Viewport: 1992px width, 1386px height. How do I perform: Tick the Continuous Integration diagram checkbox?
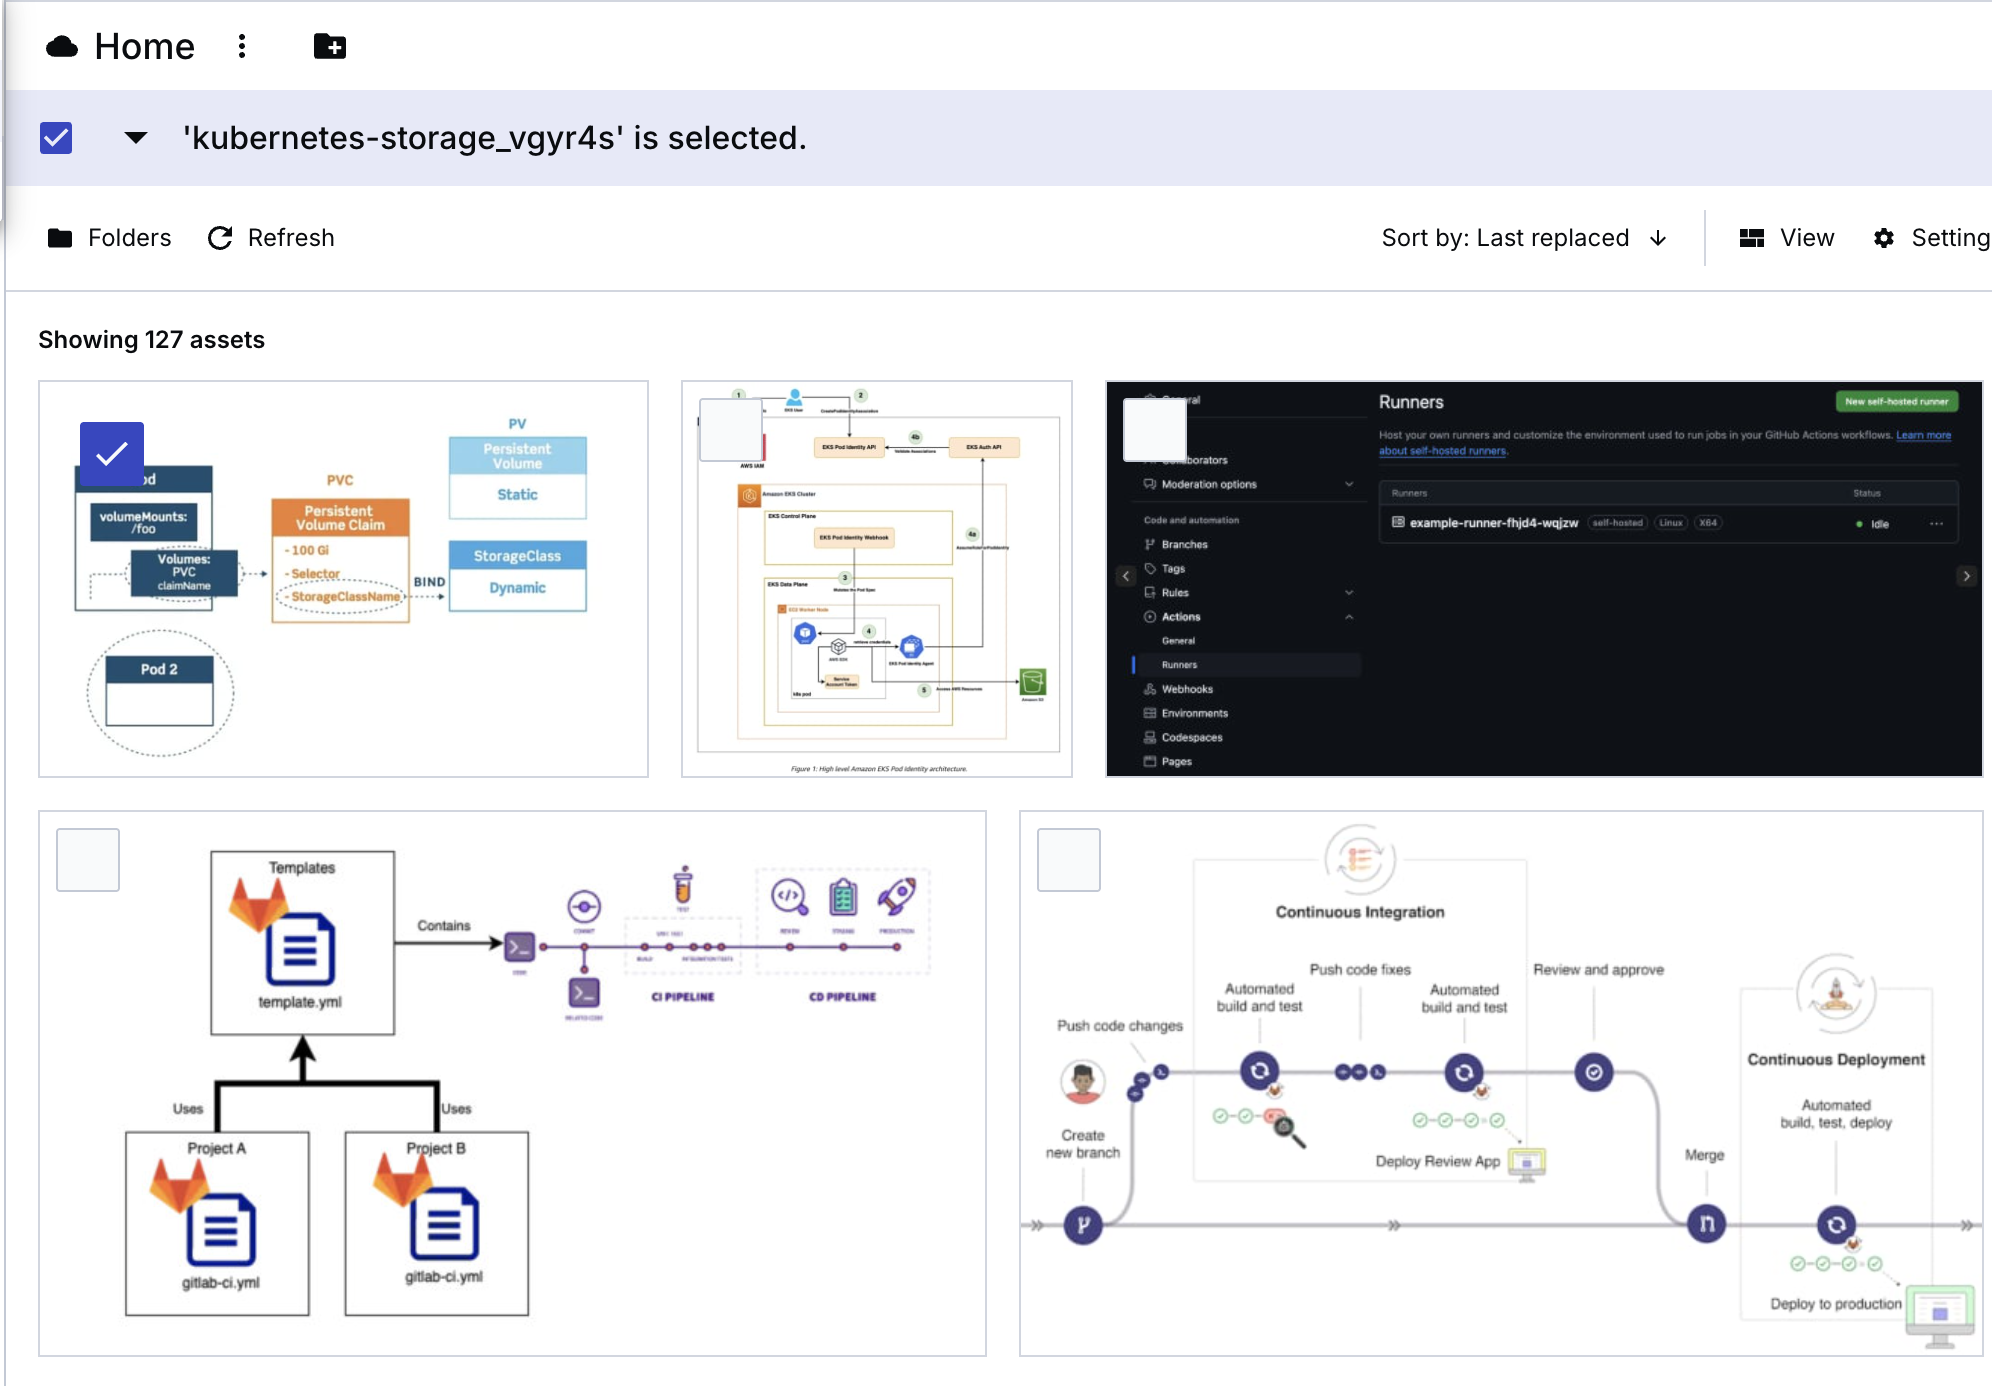tap(1069, 860)
